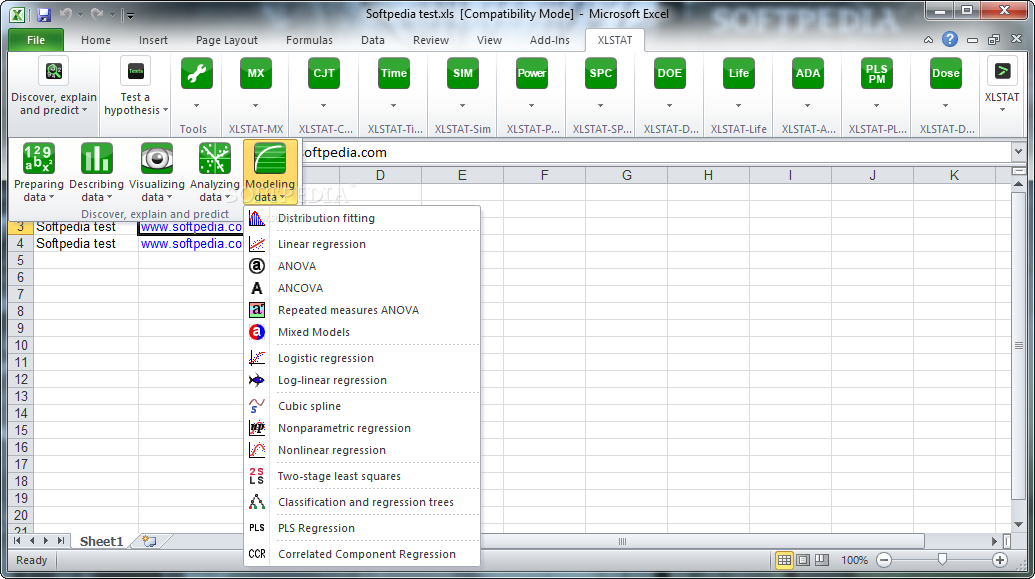The width and height of the screenshot is (1035, 579).
Task: Click the PLS PM icon
Action: tap(877, 73)
